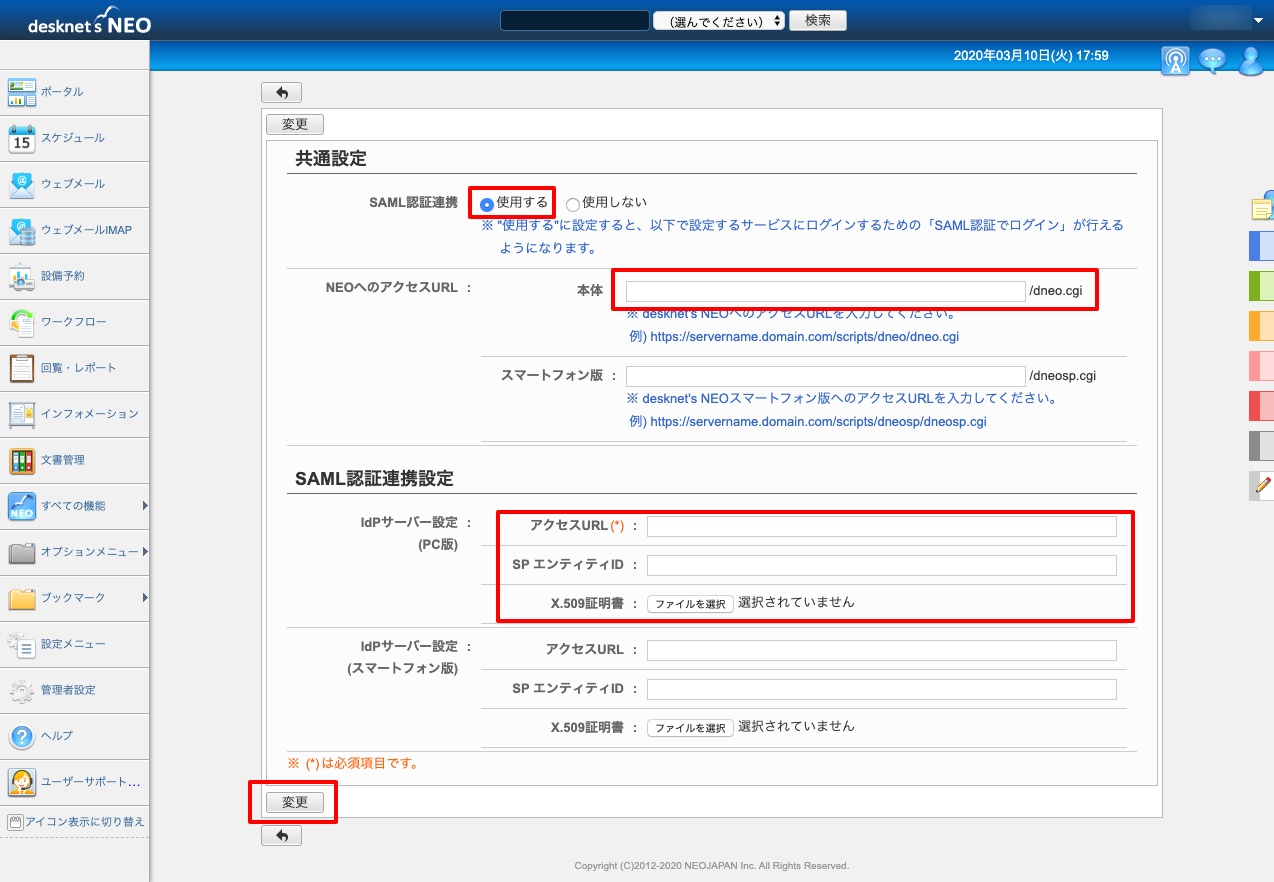The image size is (1274, 882).
Task: Open the (選んでください) search dropdown
Action: click(719, 21)
